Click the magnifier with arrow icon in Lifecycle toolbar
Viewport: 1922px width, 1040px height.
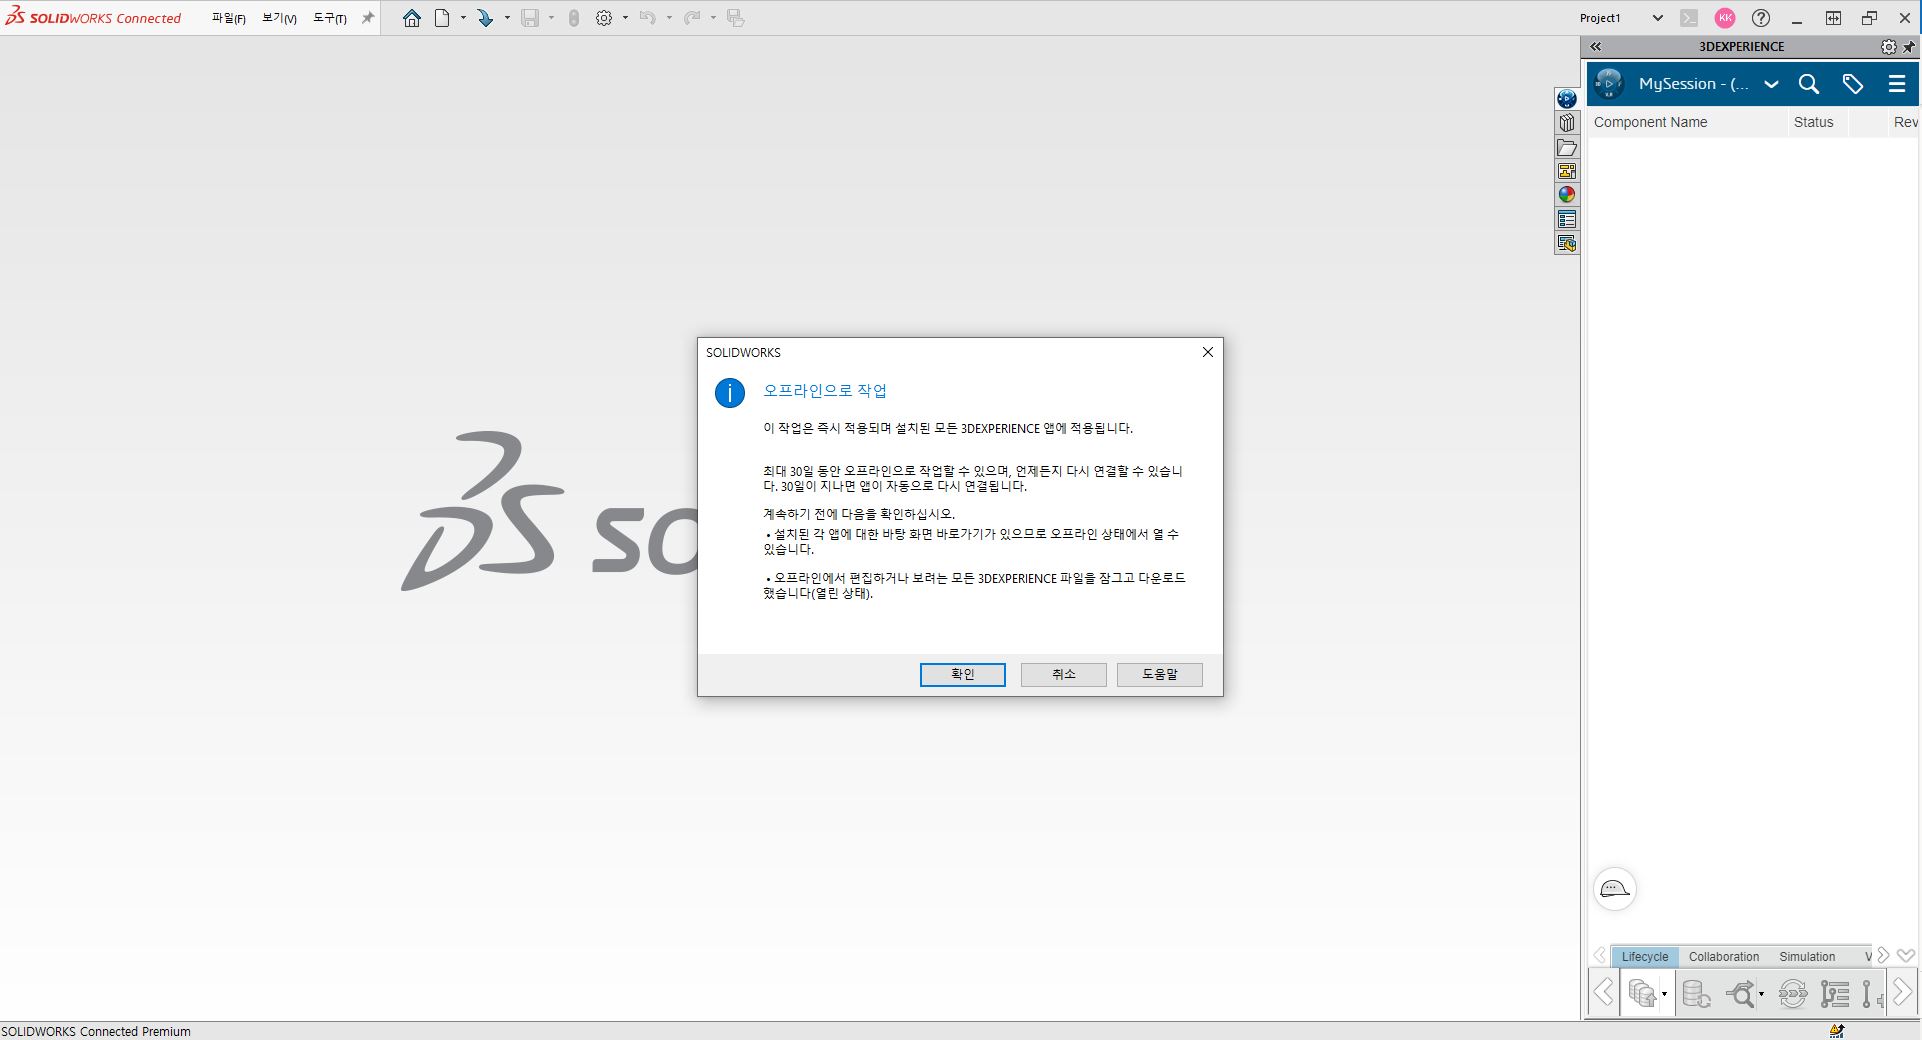(1742, 993)
